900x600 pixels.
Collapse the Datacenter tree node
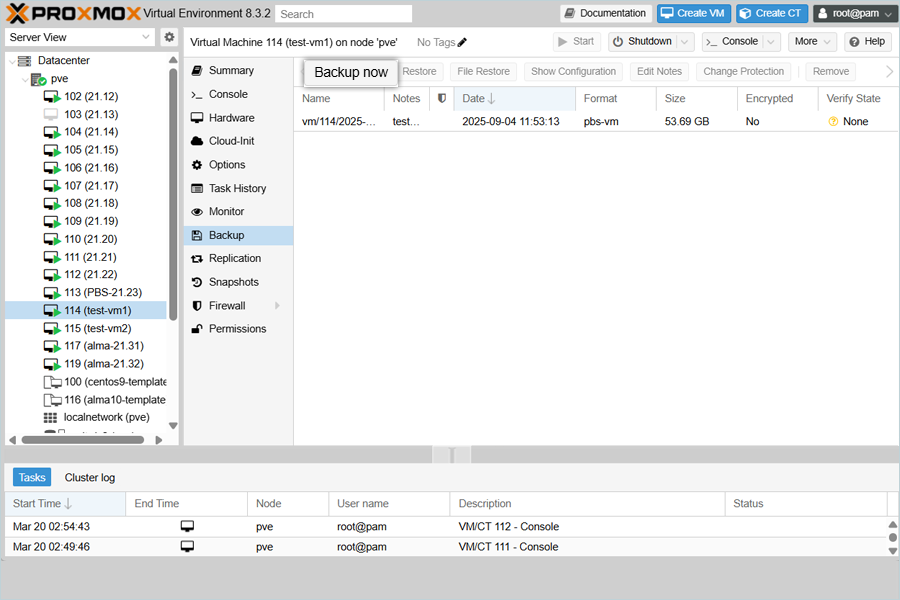(x=12, y=61)
